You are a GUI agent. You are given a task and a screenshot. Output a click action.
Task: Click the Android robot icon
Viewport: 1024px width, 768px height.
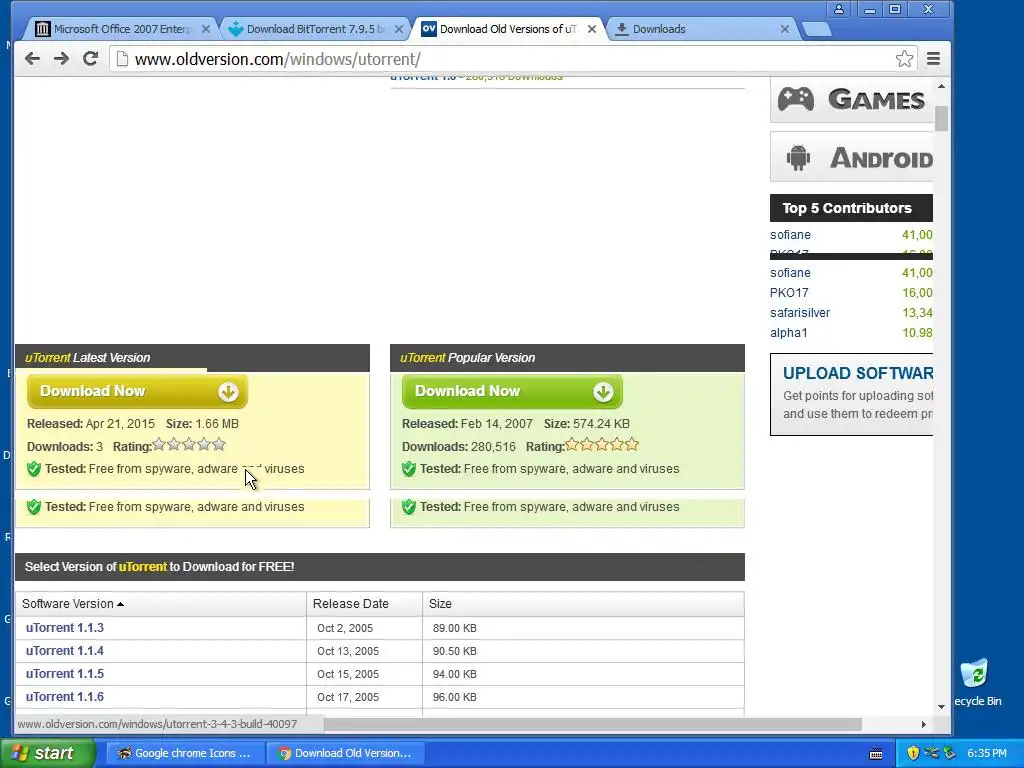click(x=798, y=157)
